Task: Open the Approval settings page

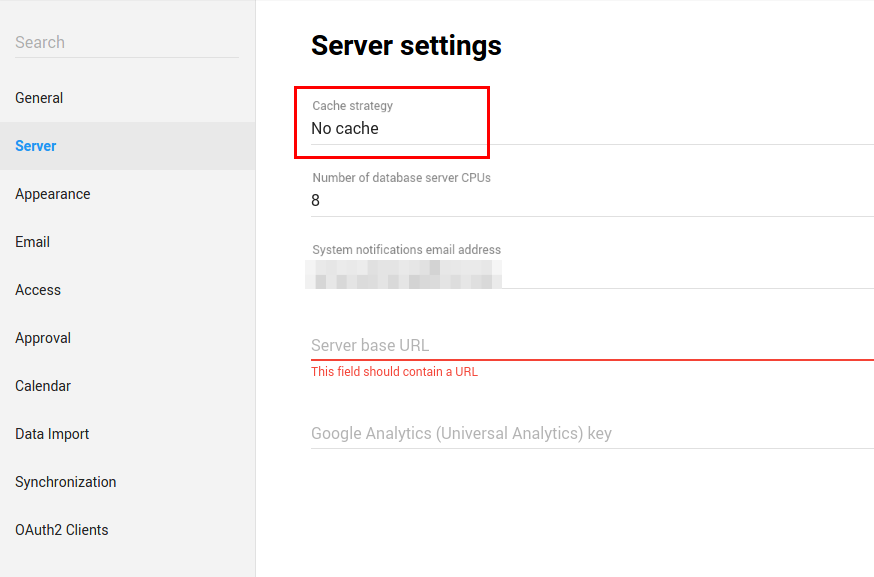Action: (43, 338)
